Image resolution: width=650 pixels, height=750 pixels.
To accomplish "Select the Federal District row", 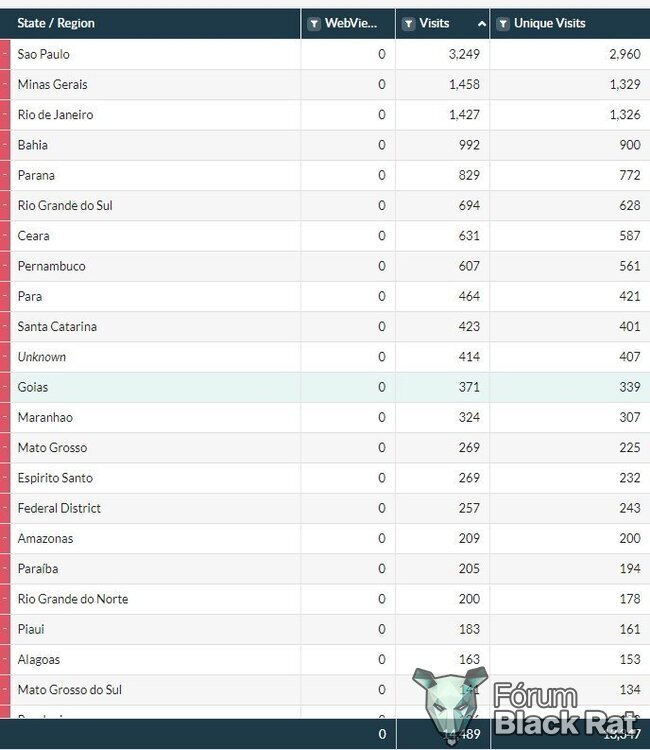I will [x=325, y=508].
